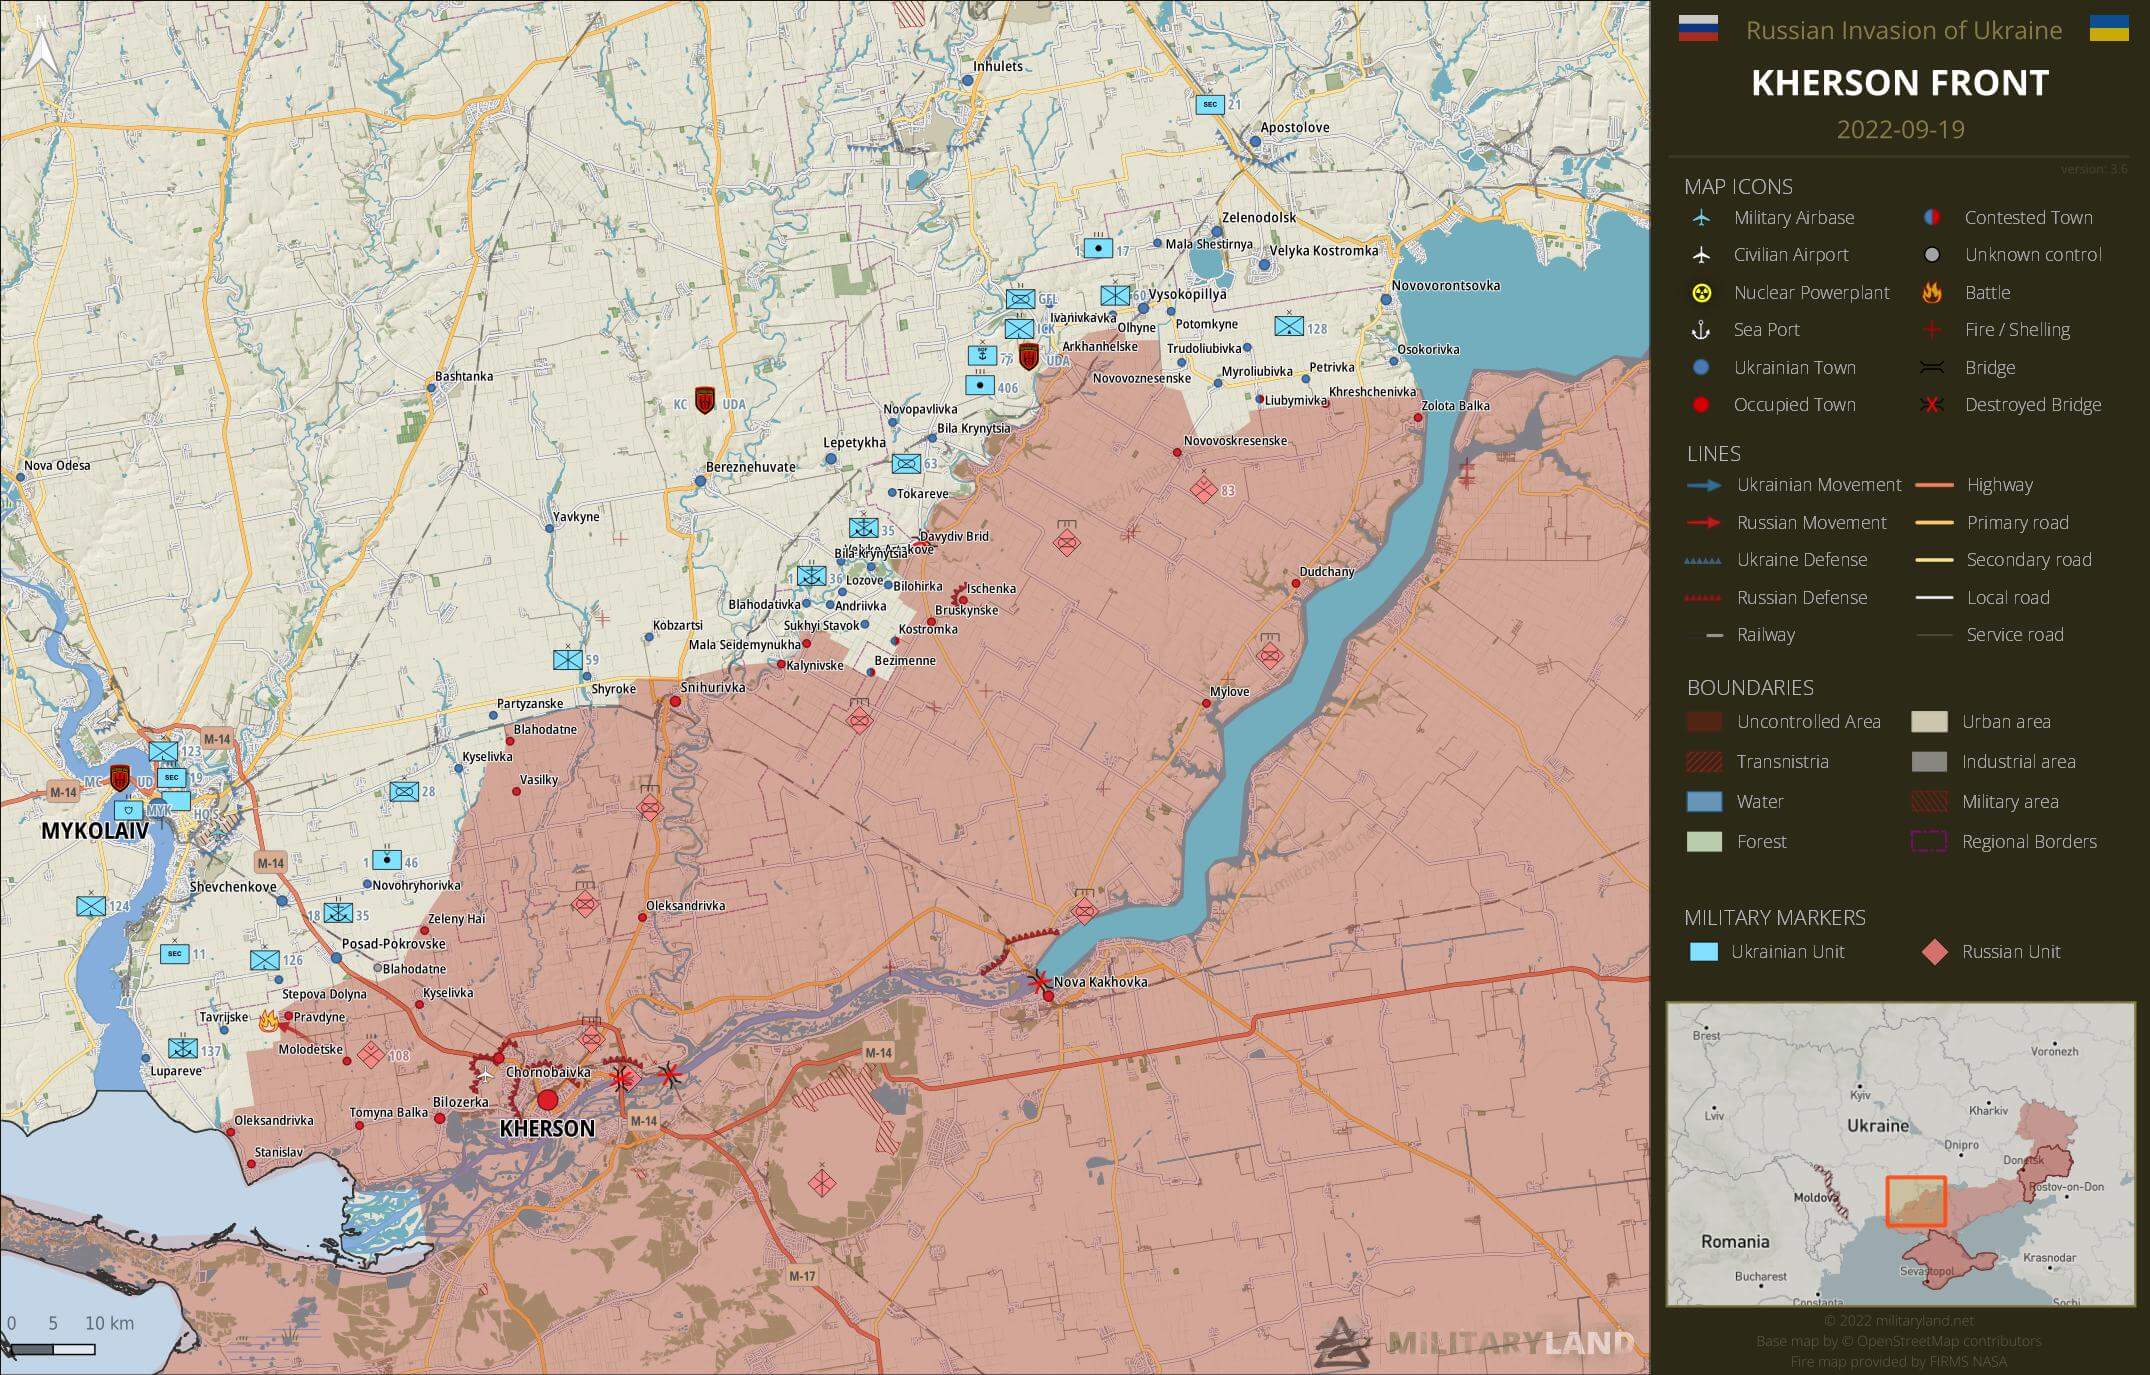Click the Urban area color swatch

tap(1929, 722)
